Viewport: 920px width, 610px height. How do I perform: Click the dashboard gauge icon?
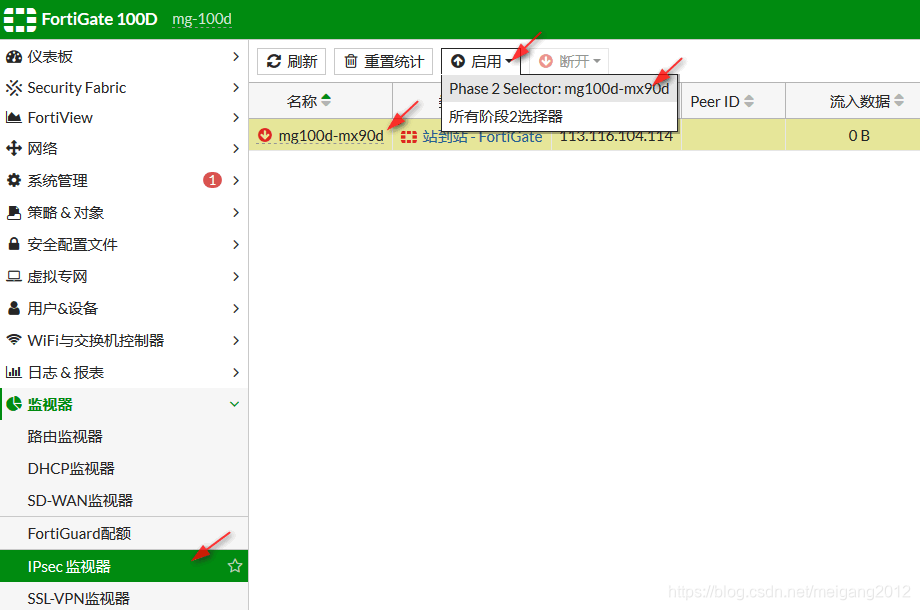pyautogui.click(x=13, y=56)
